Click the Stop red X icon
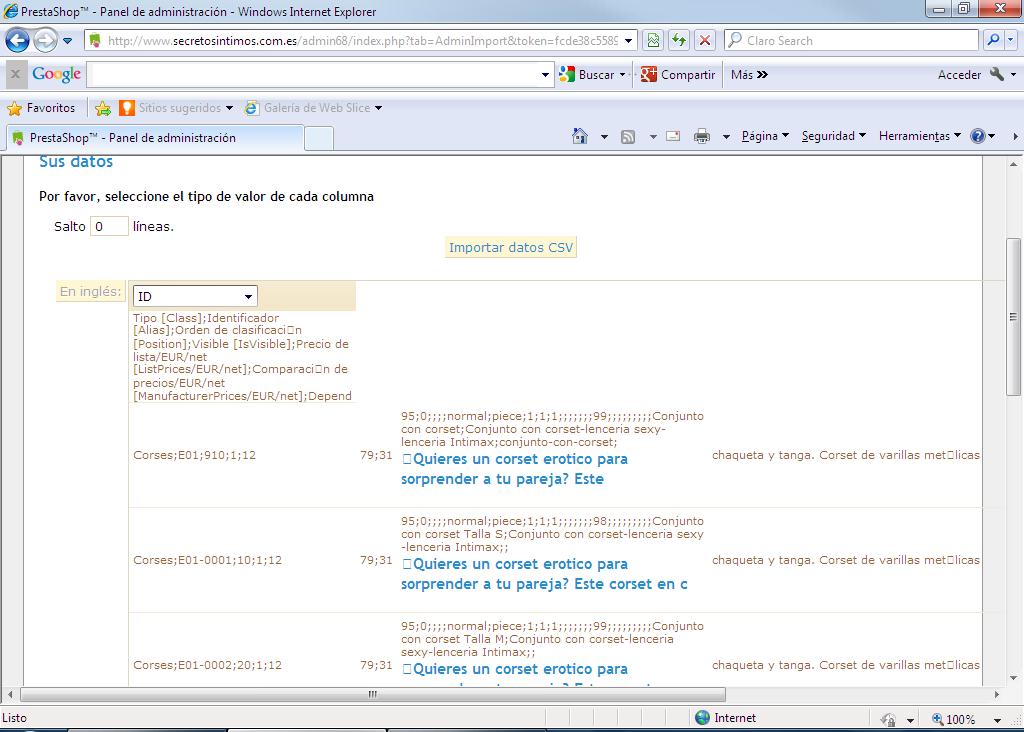 705,40
